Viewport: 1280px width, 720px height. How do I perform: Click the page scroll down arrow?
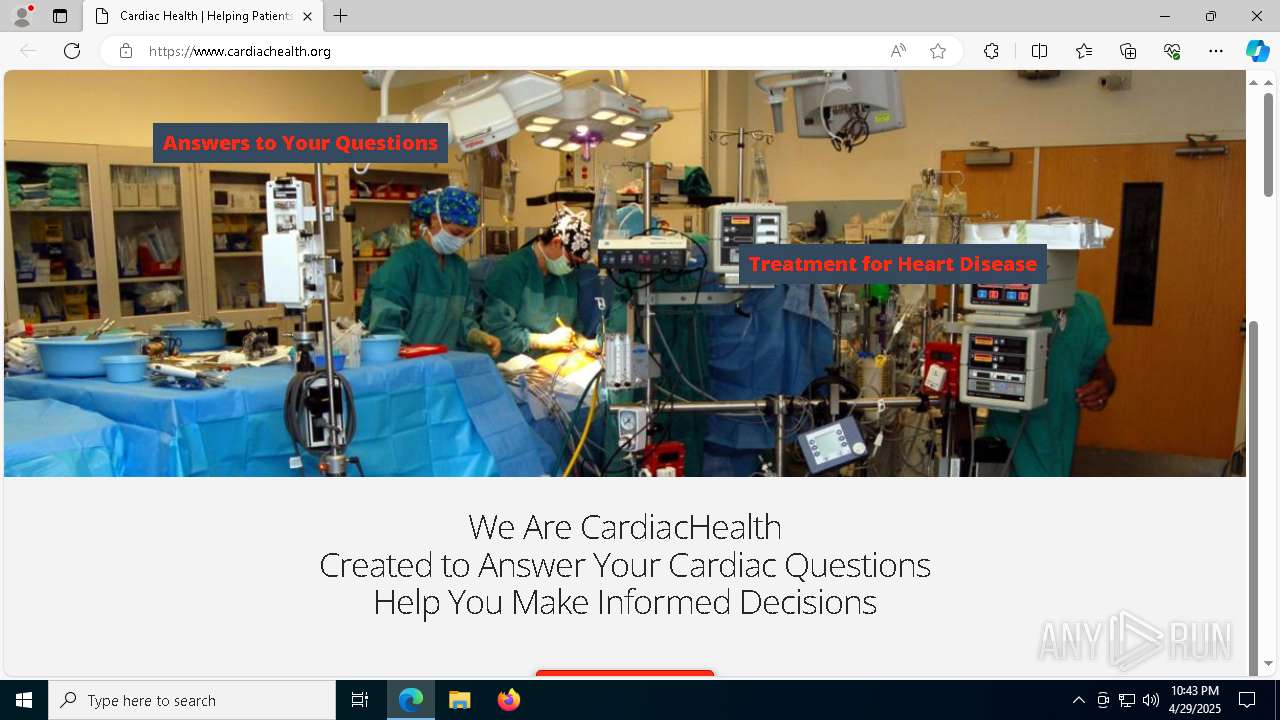pyautogui.click(x=1268, y=663)
